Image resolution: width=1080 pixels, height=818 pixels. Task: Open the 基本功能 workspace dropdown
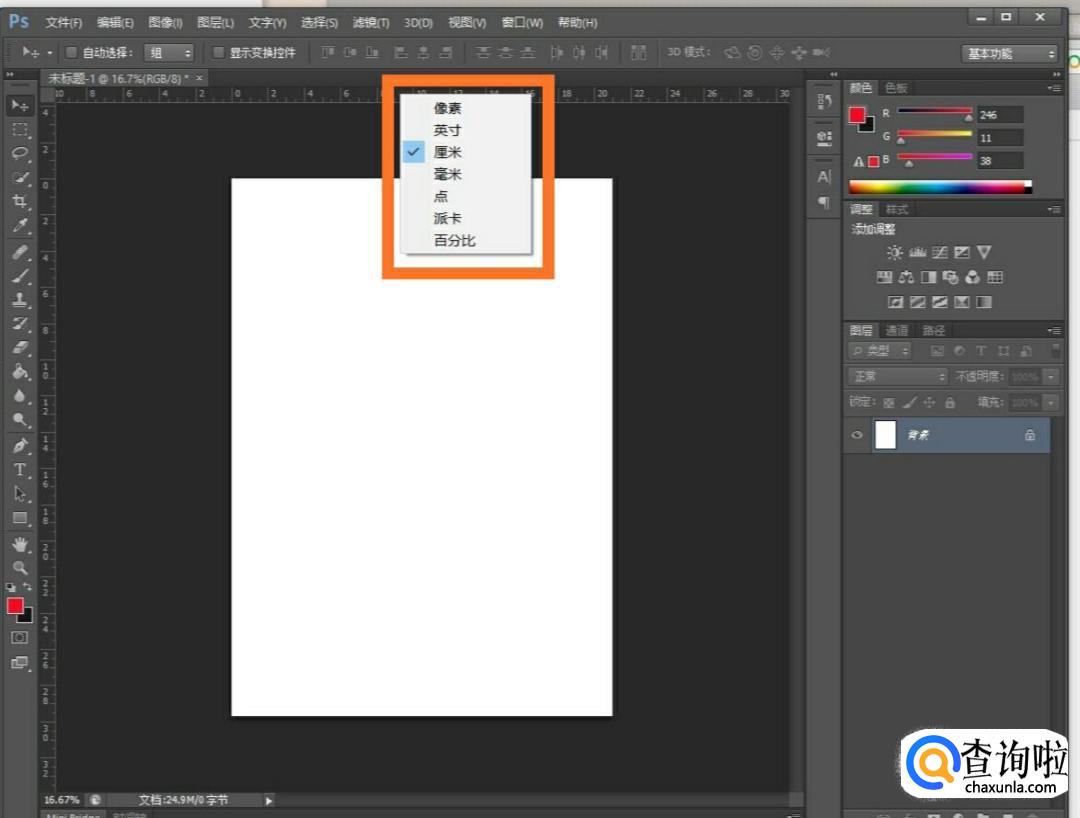[1010, 53]
